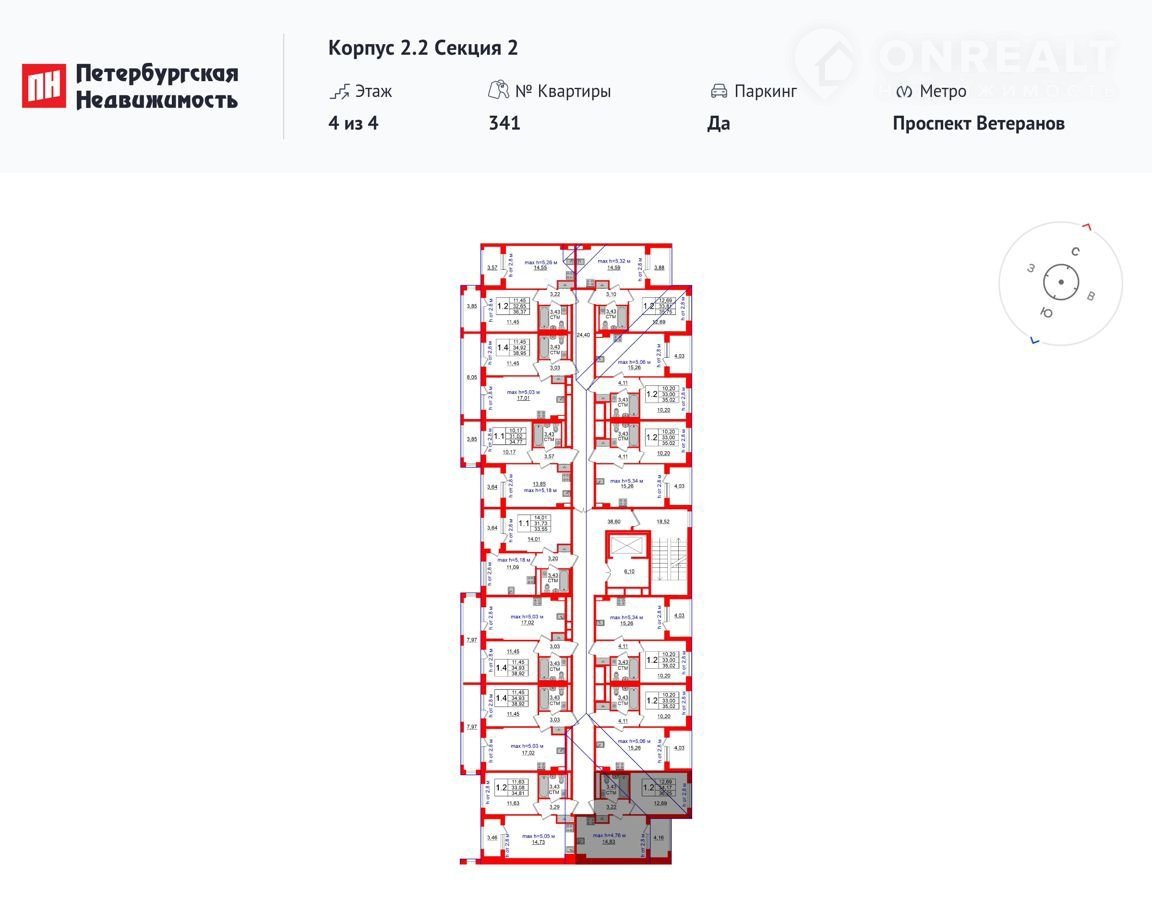Open the Проспект Ветеранов metro station
The height and width of the screenshot is (910, 1152).
979,123
